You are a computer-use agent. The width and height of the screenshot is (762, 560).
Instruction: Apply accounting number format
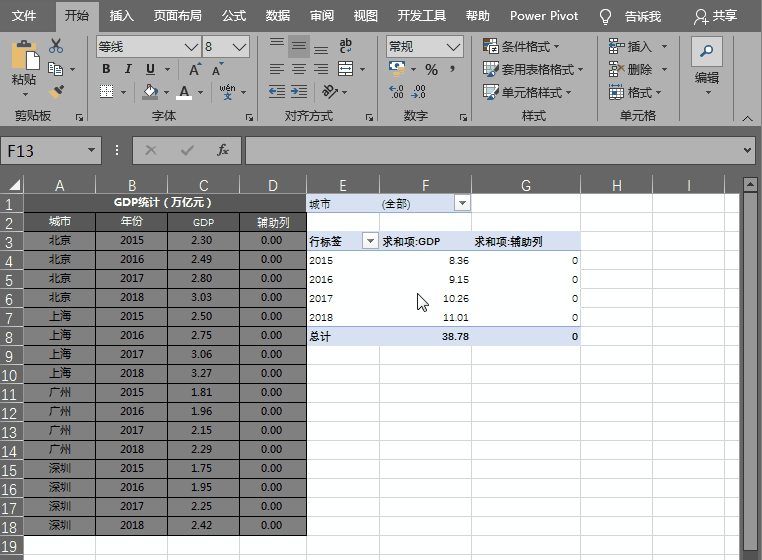[x=397, y=69]
